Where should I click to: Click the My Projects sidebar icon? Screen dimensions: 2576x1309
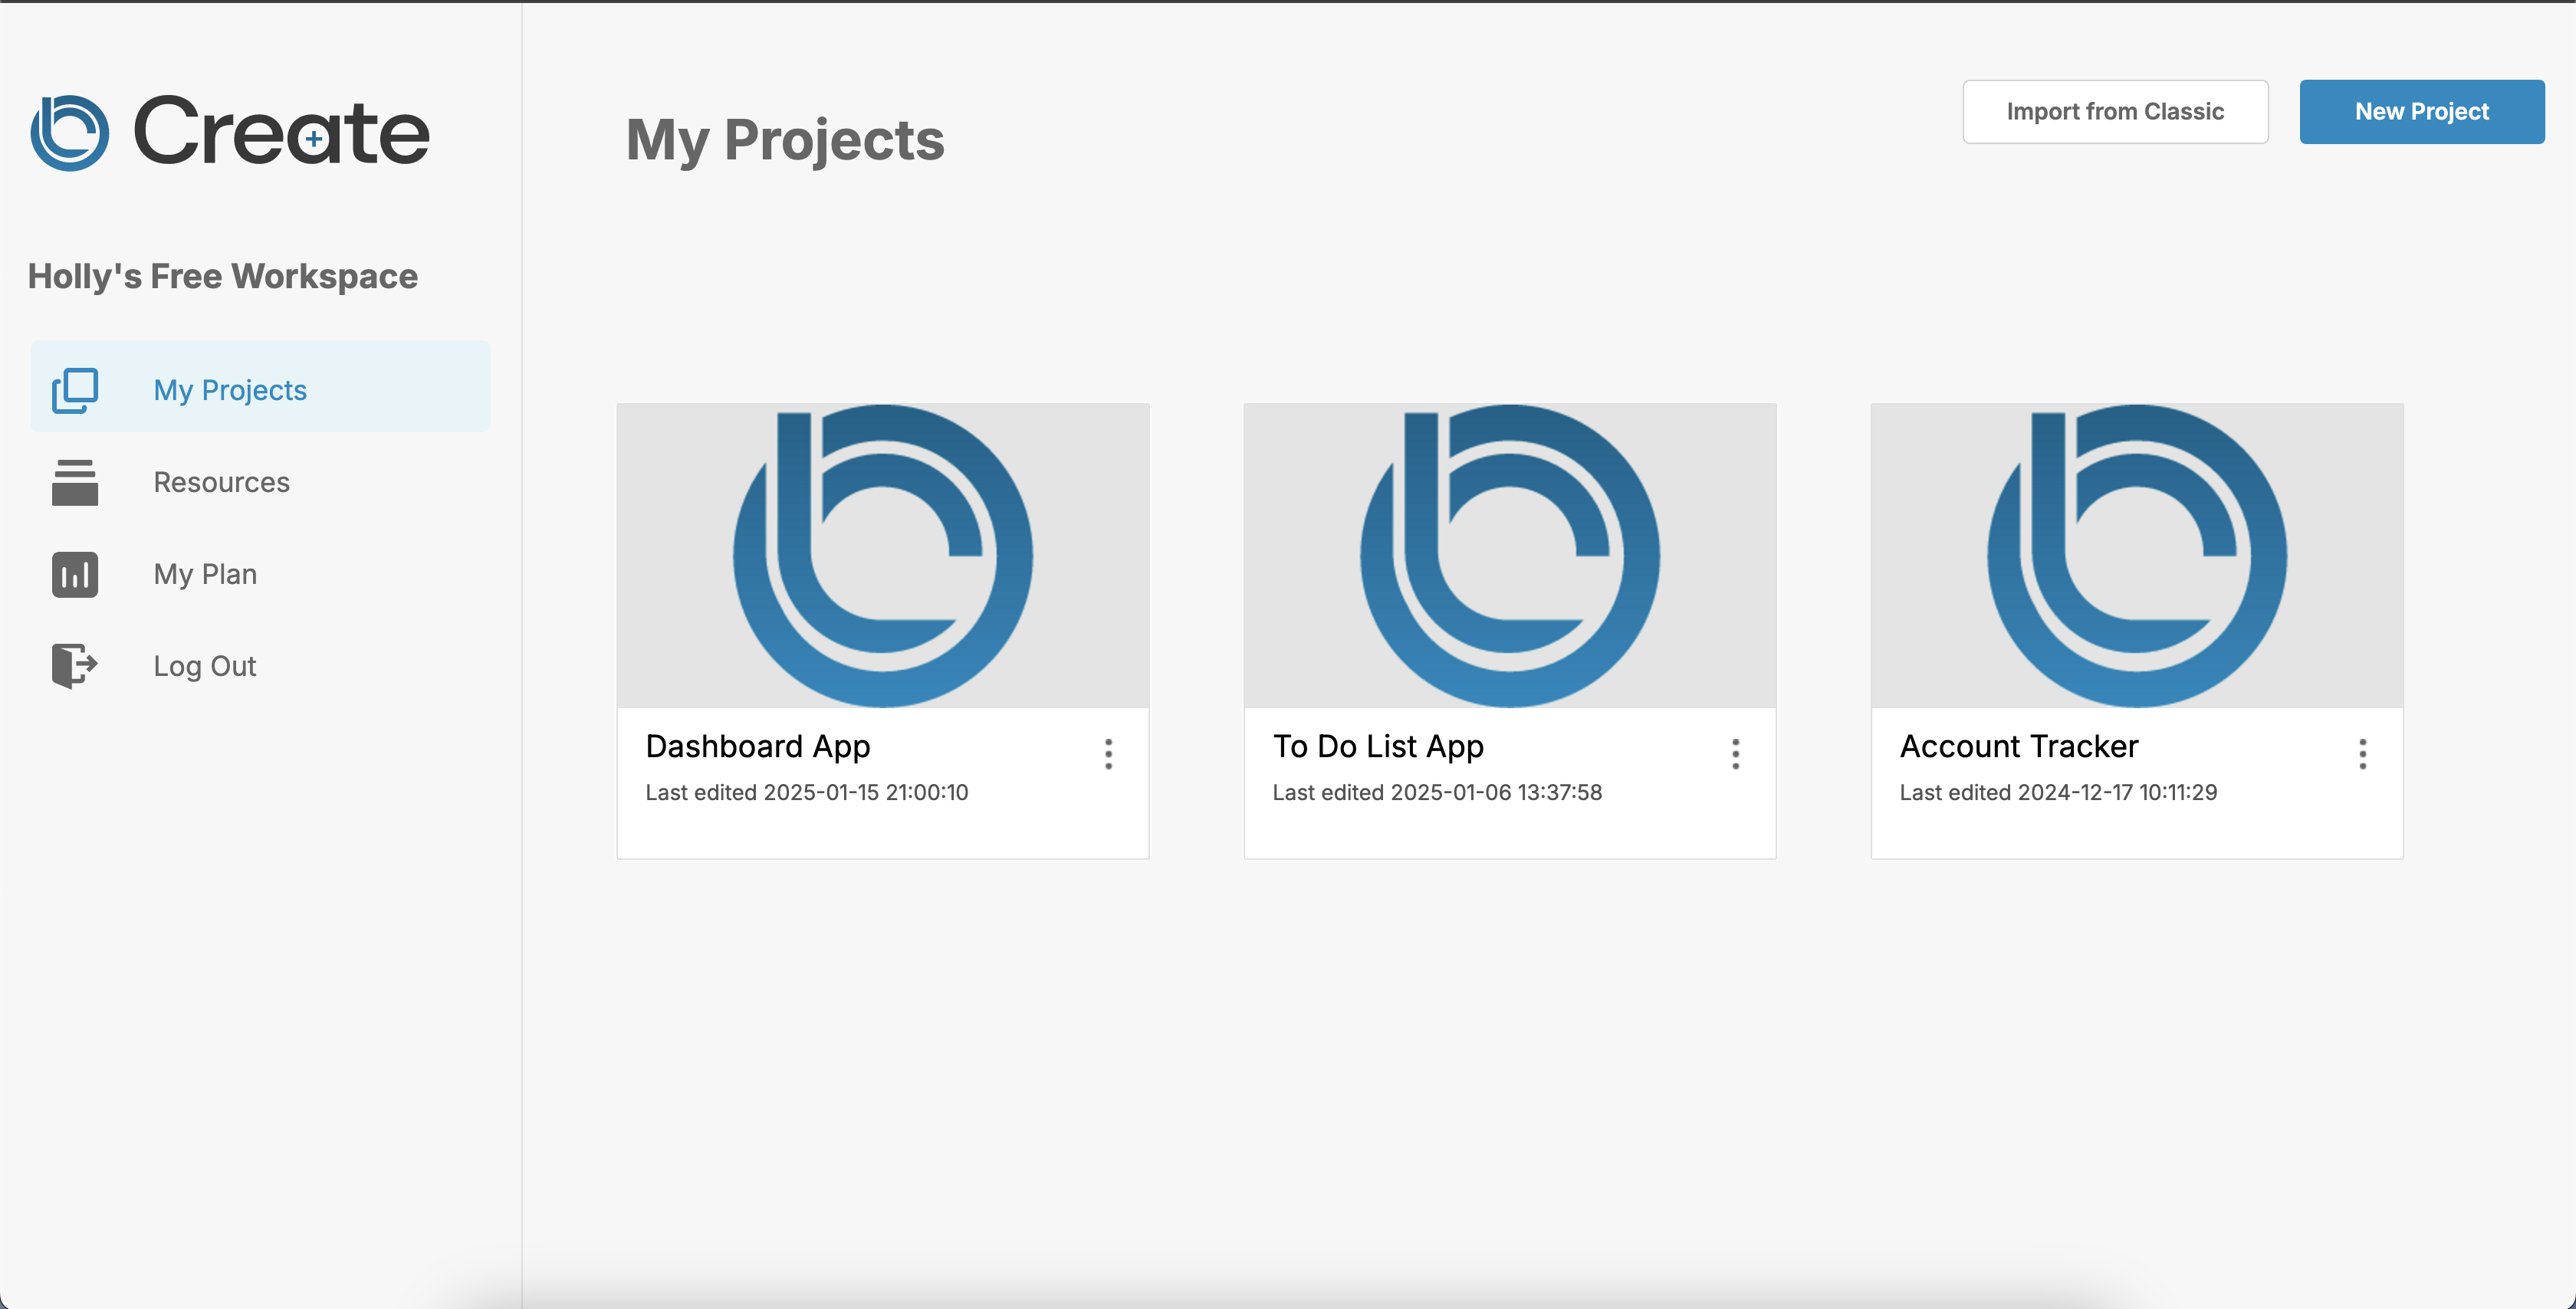tap(75, 389)
